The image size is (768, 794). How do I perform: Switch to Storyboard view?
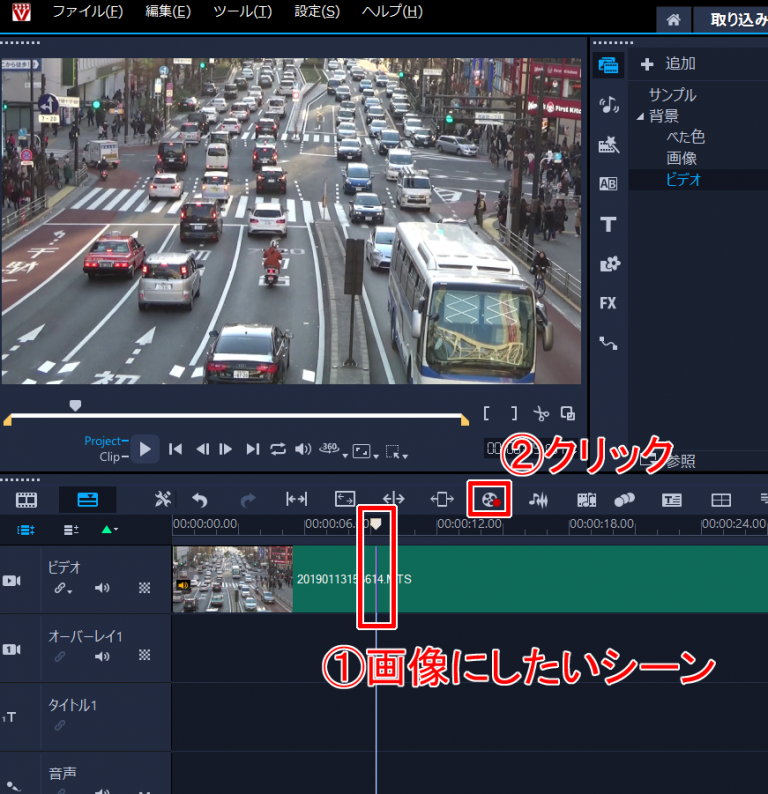click(x=26, y=500)
